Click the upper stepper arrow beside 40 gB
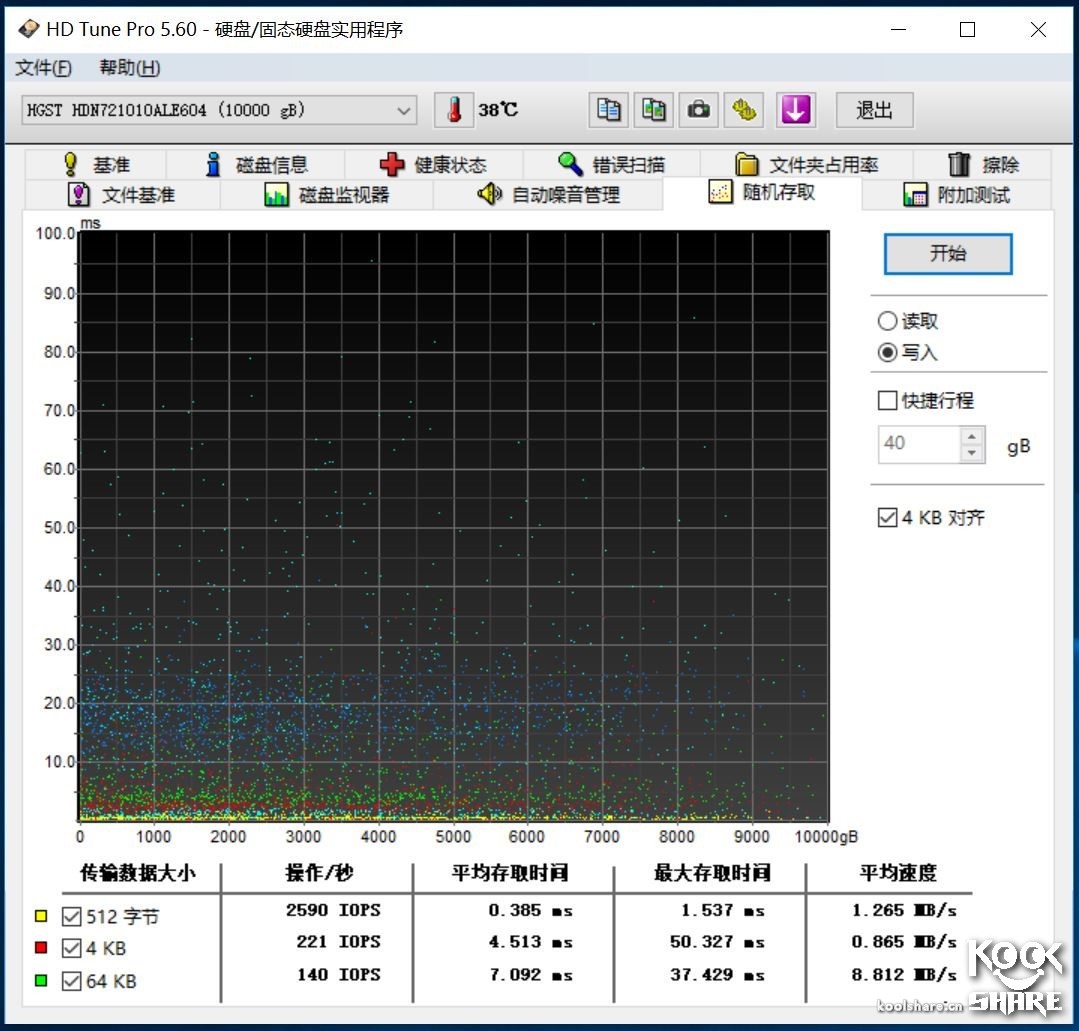Screen dimensions: 1079x1031 click(x=972, y=437)
